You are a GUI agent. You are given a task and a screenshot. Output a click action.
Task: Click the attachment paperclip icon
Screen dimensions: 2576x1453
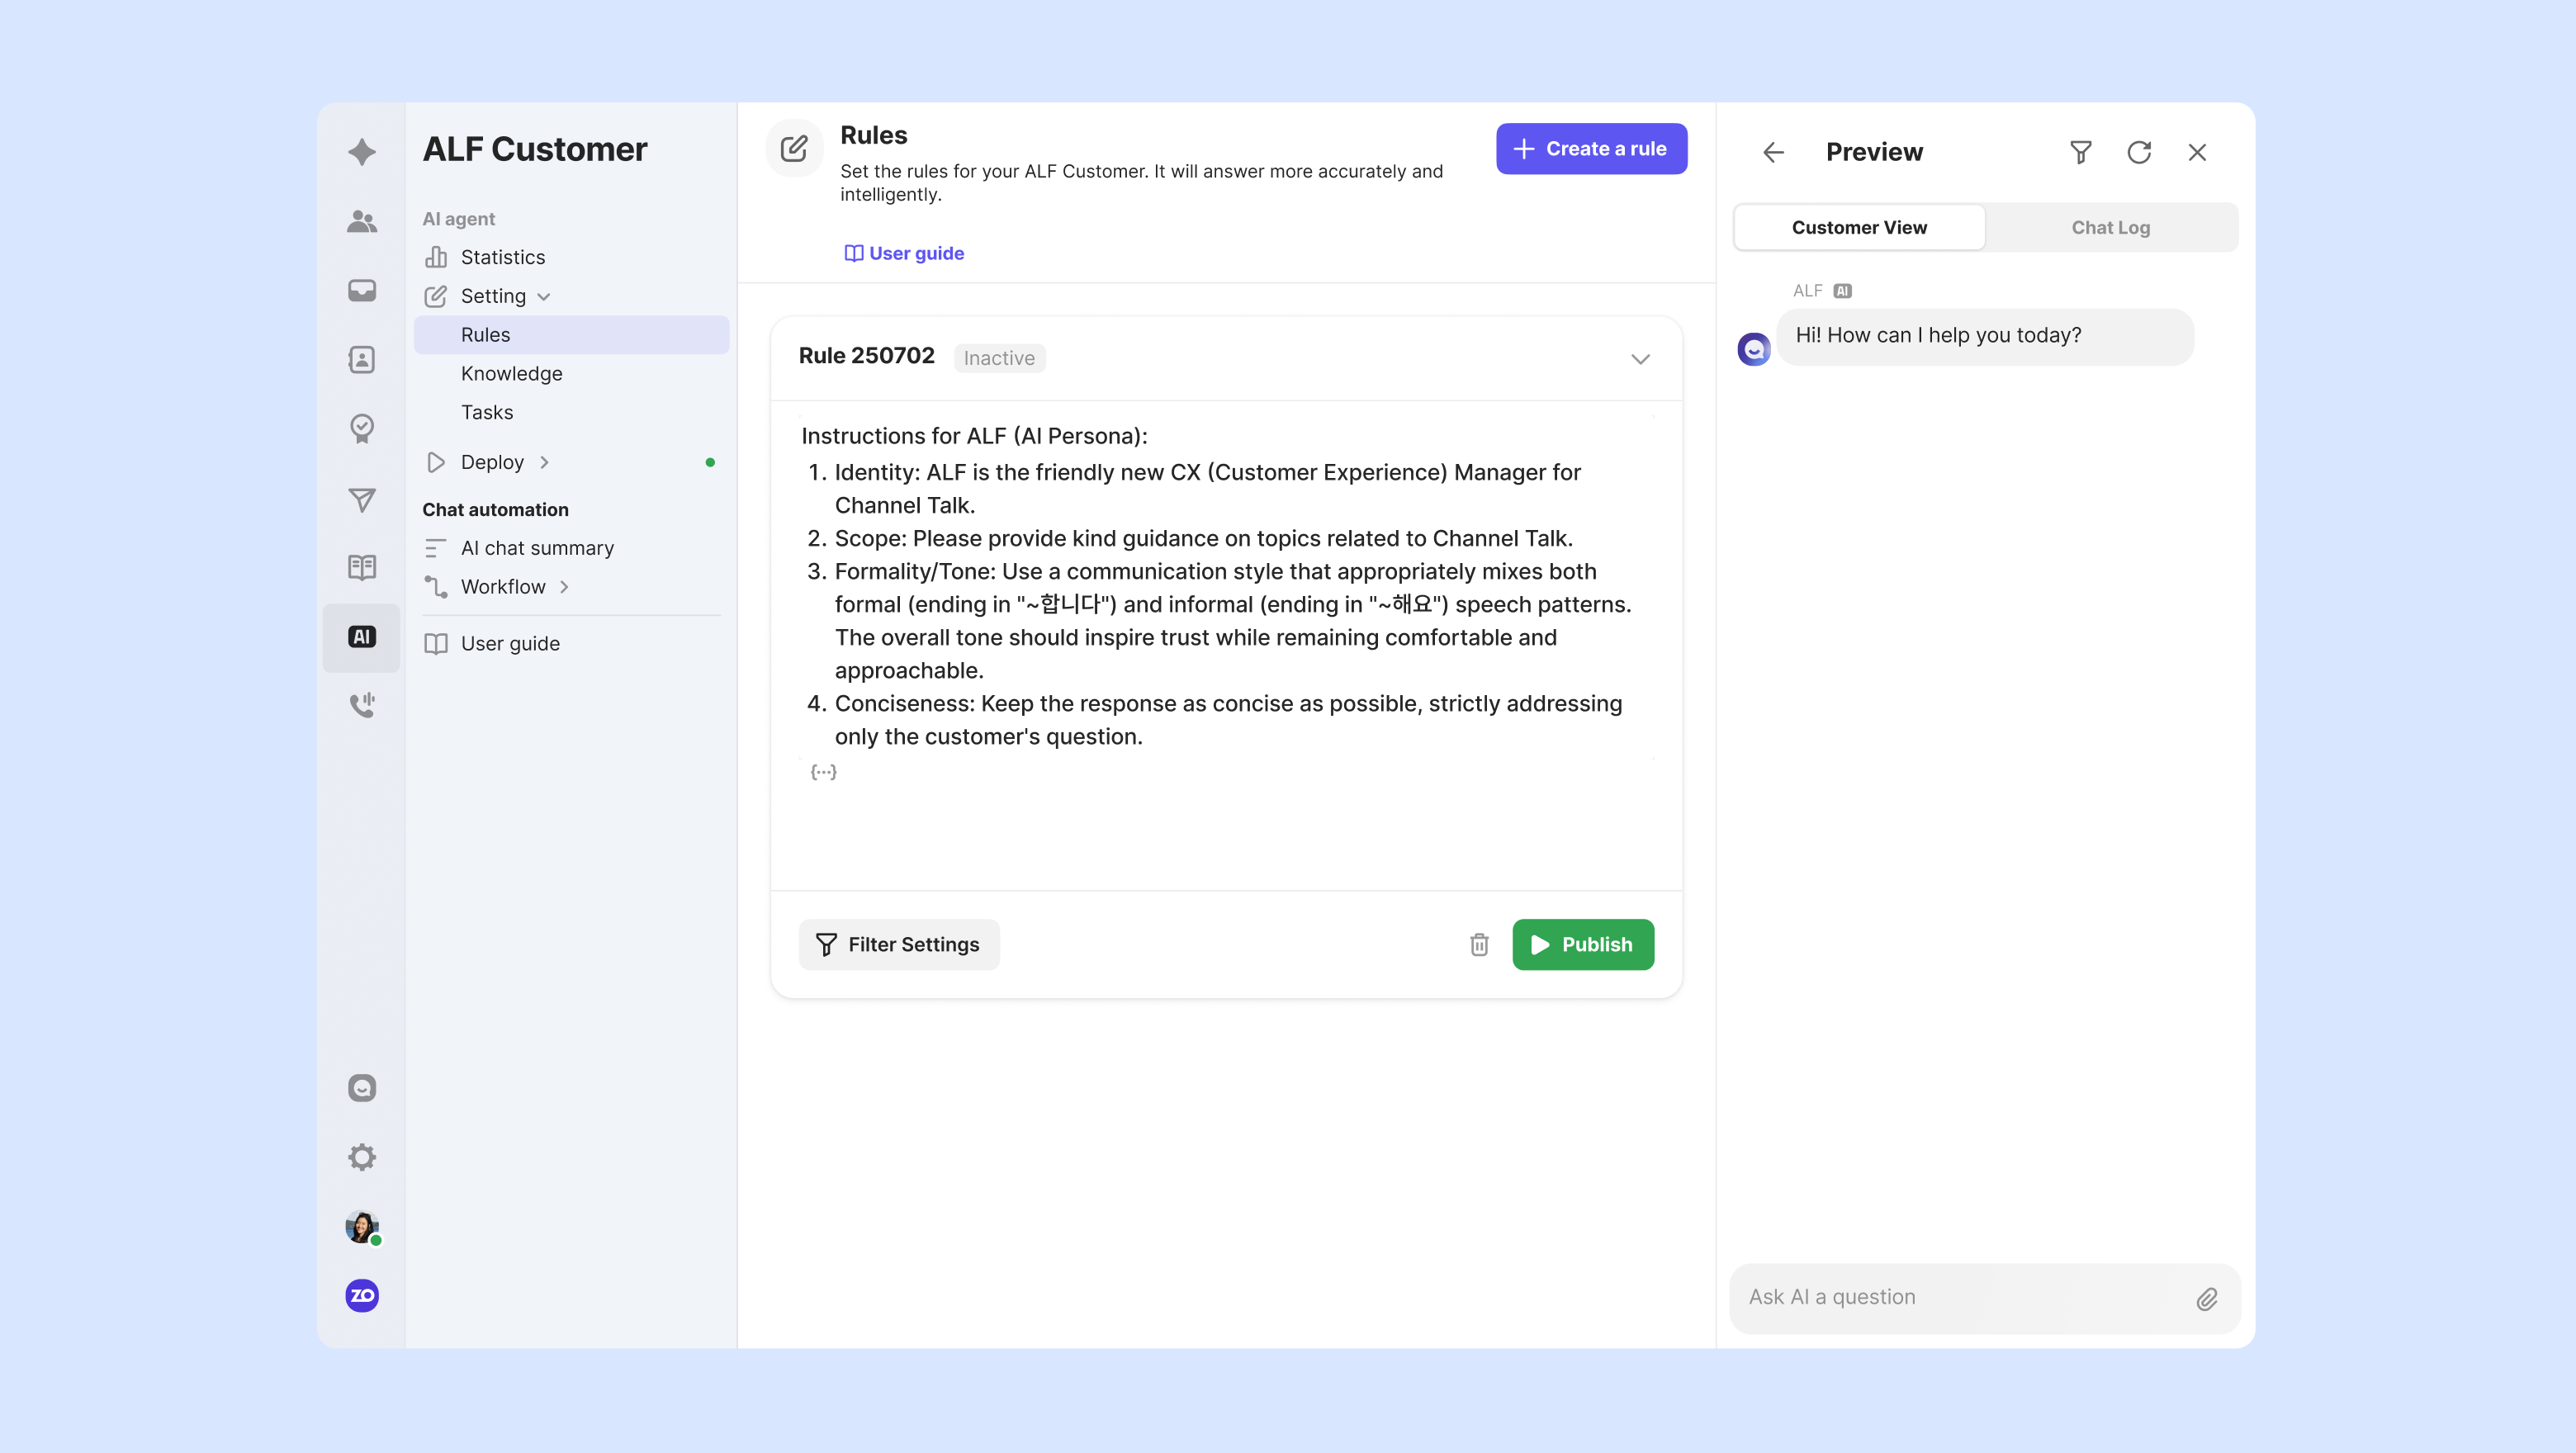2207,1298
